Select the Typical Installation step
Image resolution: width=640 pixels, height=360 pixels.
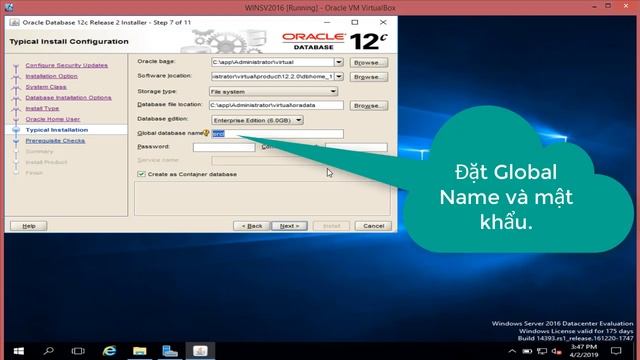click(57, 130)
